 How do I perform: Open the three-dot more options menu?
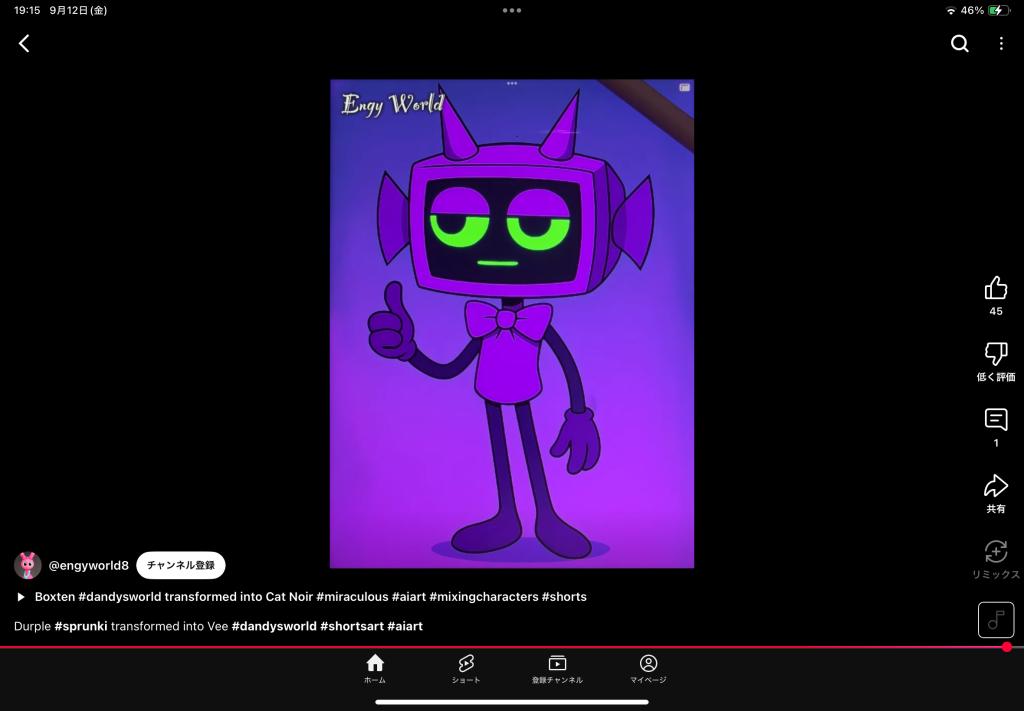[1001, 43]
